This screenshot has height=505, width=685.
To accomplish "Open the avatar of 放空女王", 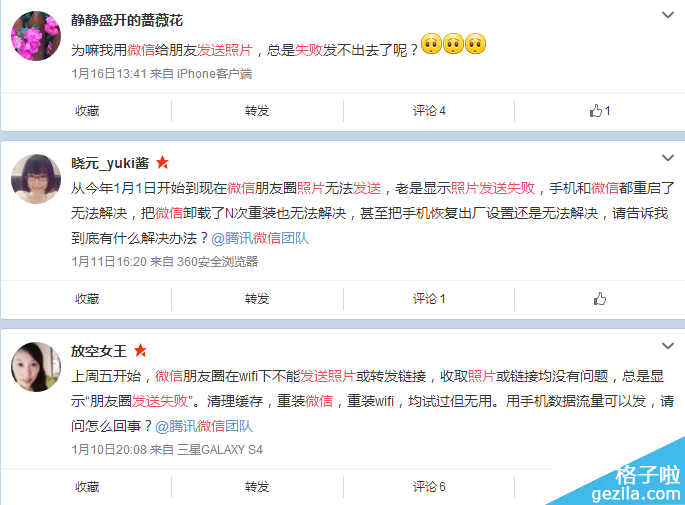I will click(36, 367).
